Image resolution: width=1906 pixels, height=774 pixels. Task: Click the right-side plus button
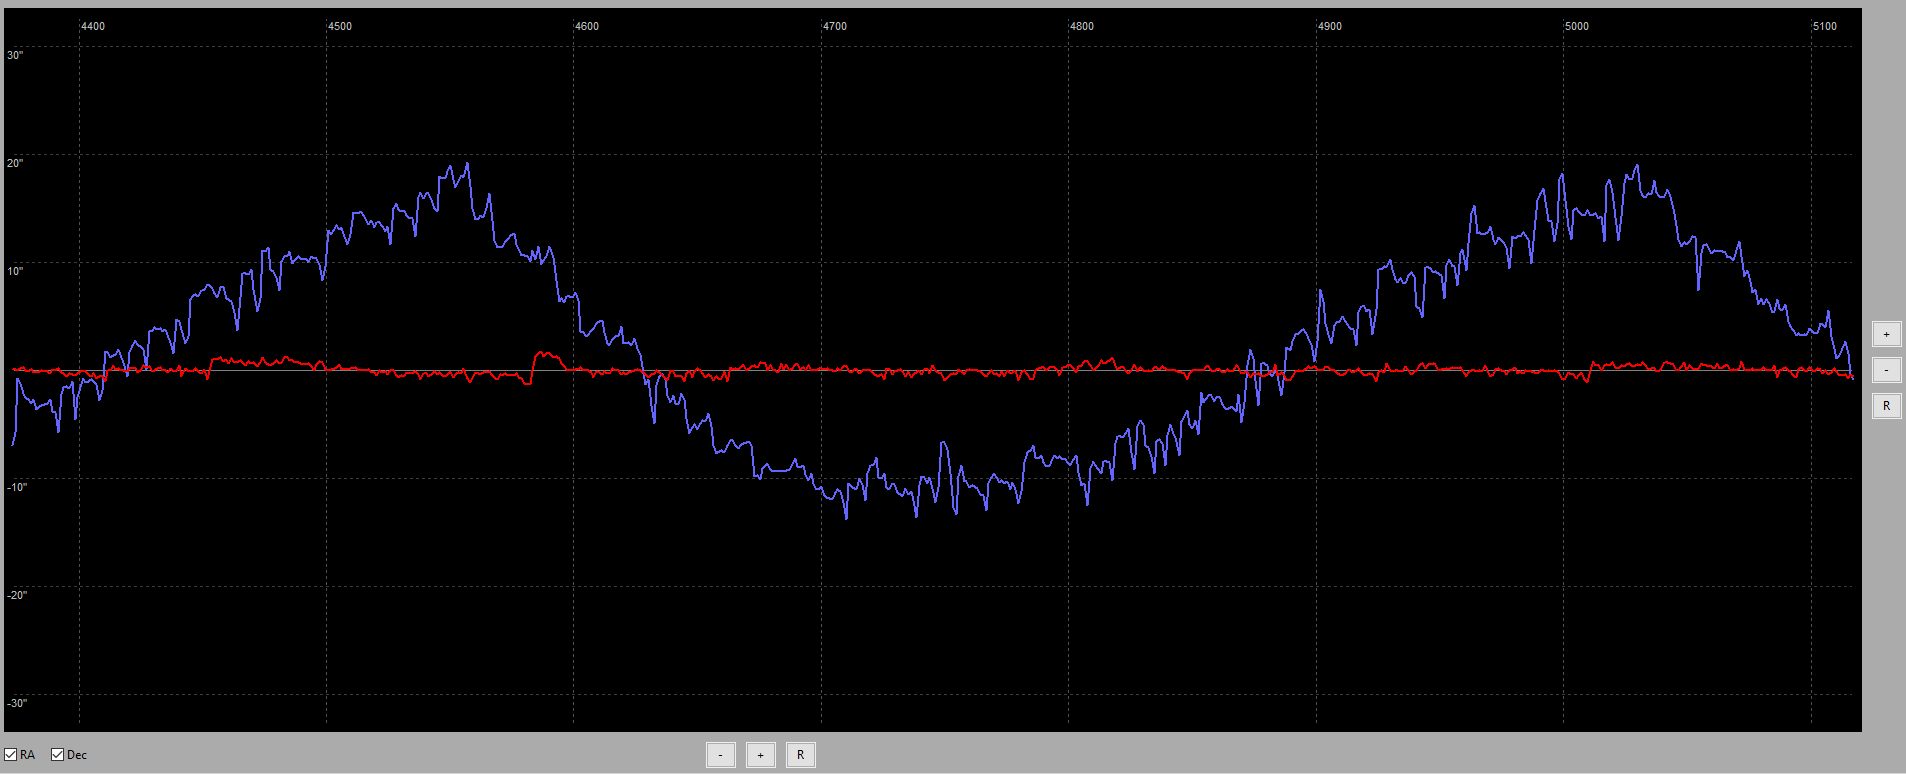pyautogui.click(x=1886, y=334)
